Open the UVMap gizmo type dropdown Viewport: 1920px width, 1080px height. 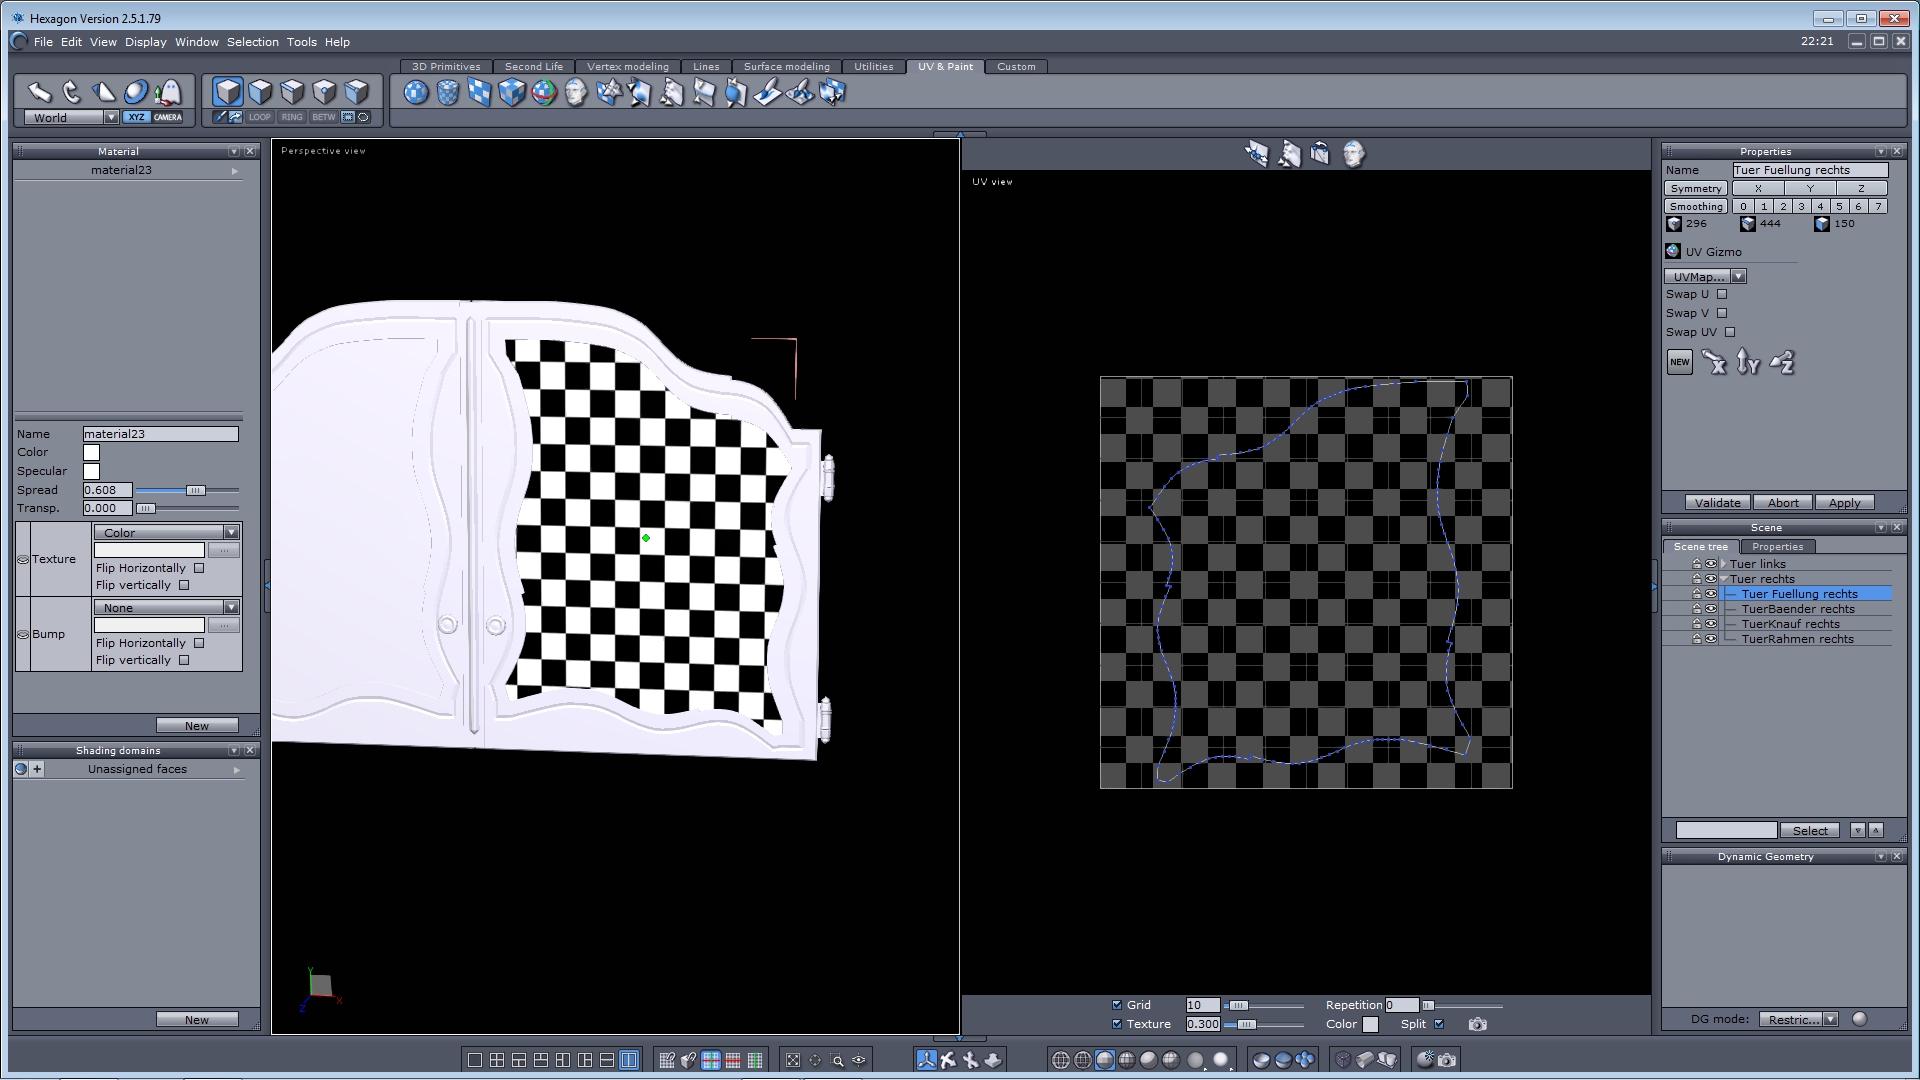[1738, 276]
